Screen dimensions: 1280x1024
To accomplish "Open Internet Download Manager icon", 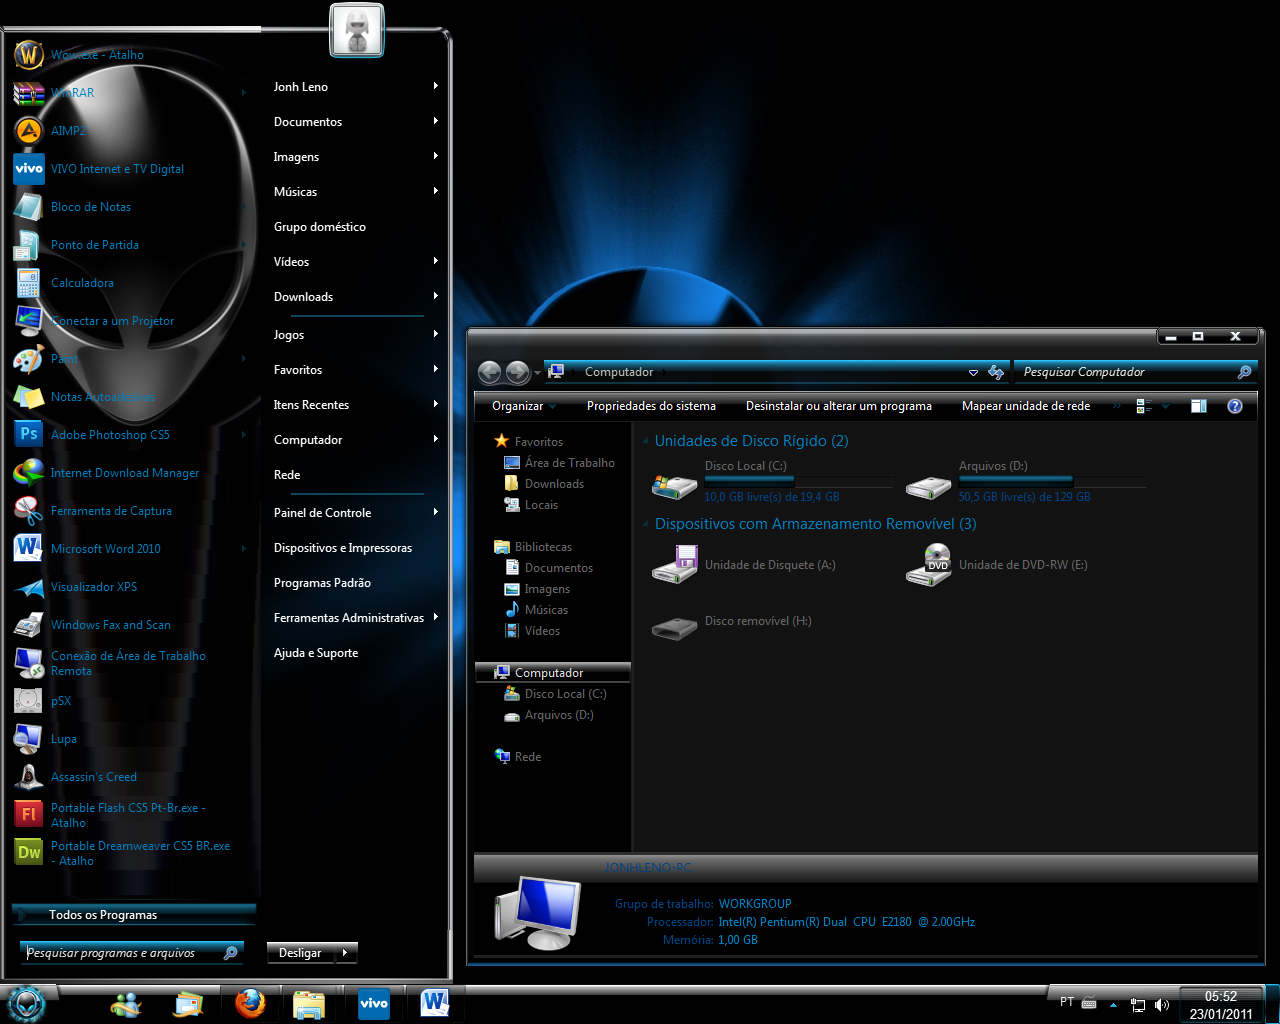I will pos(28,473).
